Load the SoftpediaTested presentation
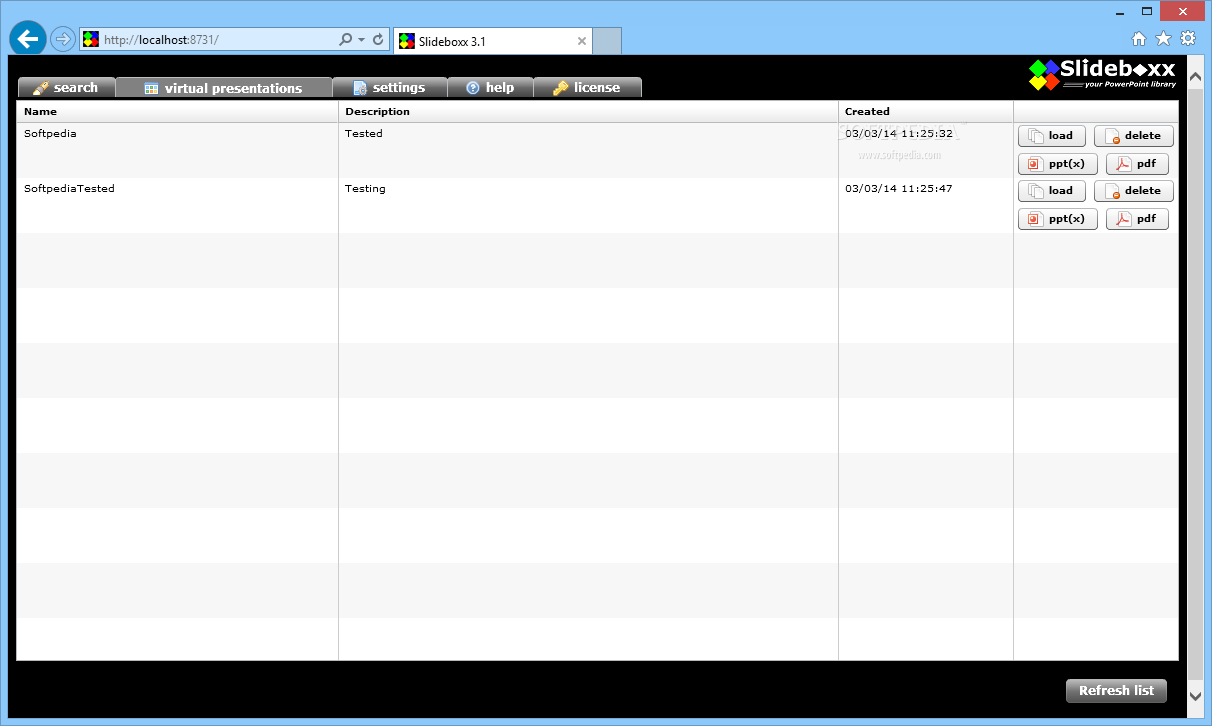 click(x=1052, y=191)
